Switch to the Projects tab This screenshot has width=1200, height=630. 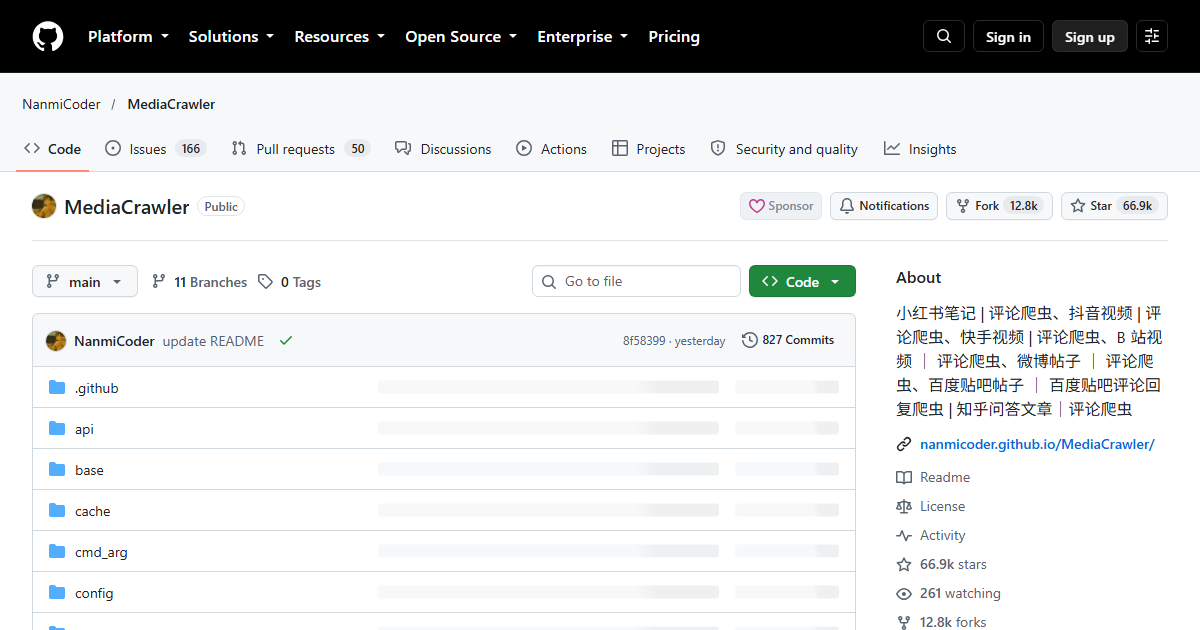point(648,149)
